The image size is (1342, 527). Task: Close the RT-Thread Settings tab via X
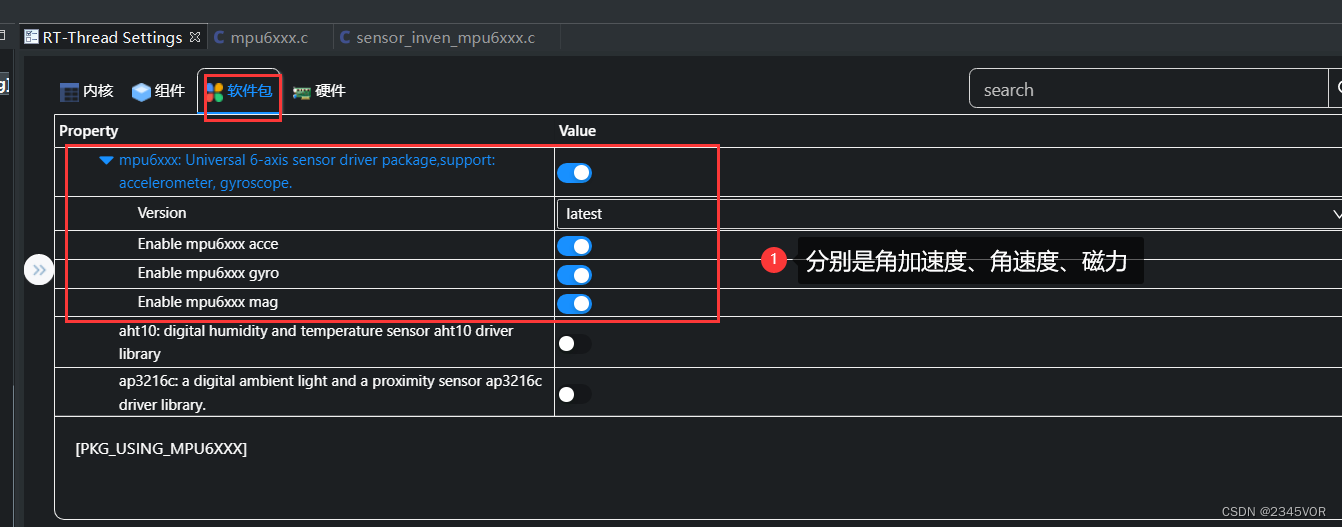pyautogui.click(x=195, y=37)
